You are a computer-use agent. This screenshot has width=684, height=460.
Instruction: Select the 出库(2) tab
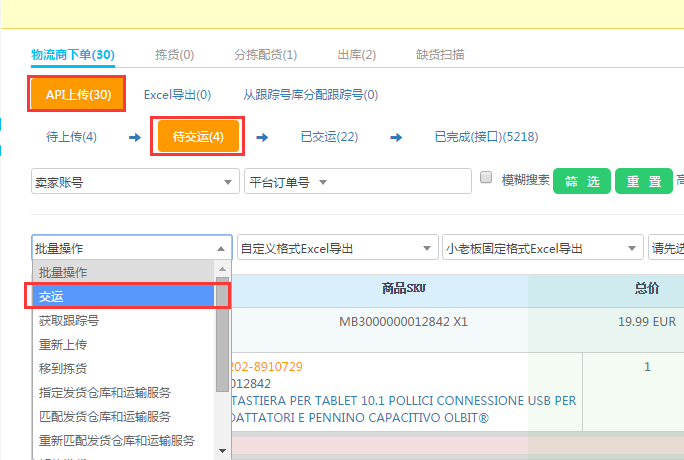(x=356, y=54)
